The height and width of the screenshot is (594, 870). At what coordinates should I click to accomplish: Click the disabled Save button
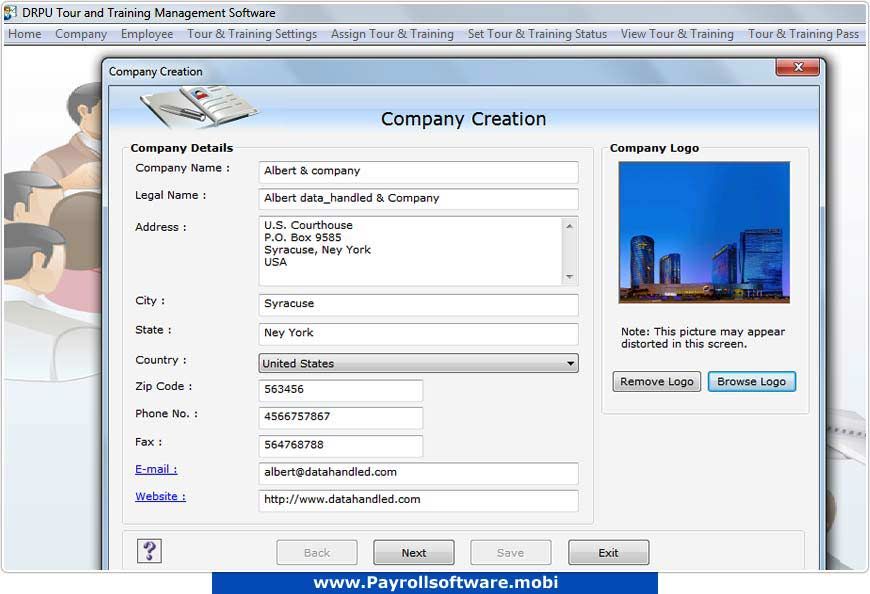510,552
